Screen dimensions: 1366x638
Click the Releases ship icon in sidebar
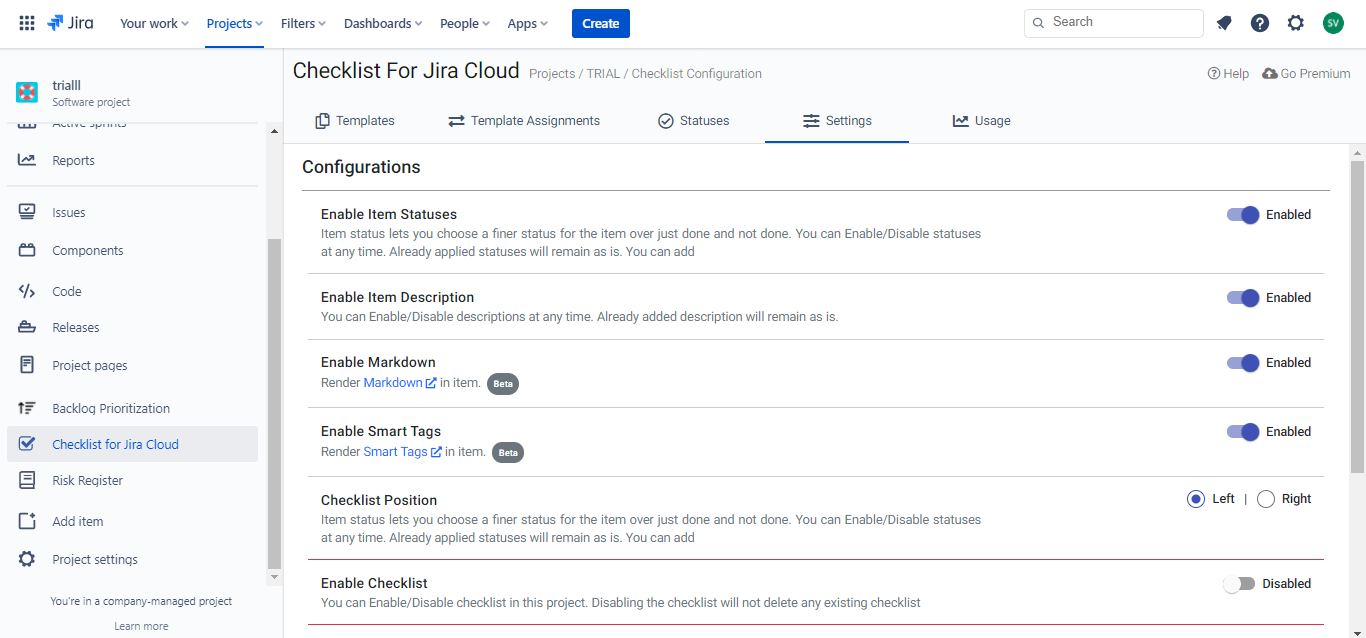[x=27, y=328]
